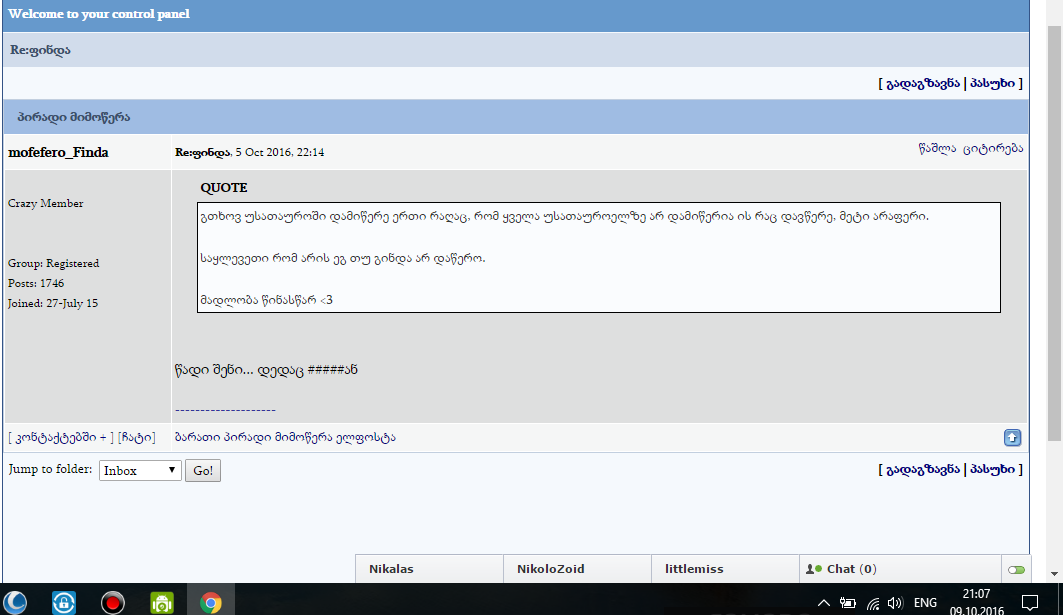Viewport: 1063px width, 615px height.
Task: Click the scrollbar down arrow
Action: coord(1054,574)
